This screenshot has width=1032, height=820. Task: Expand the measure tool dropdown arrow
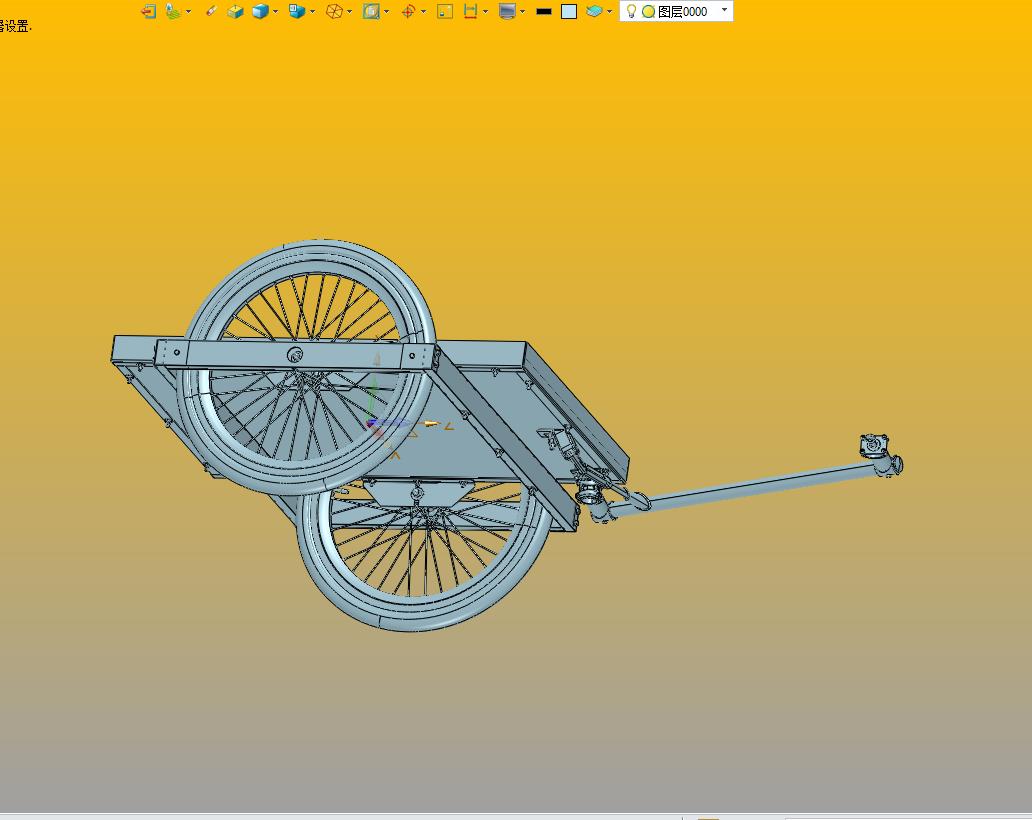(486, 11)
